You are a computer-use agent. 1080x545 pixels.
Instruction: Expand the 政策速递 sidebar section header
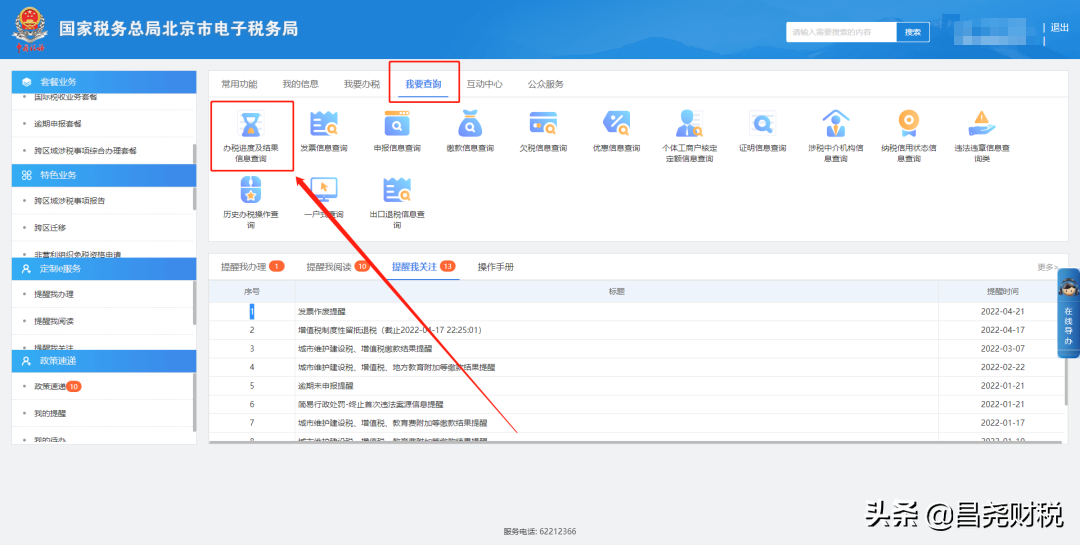(x=102, y=360)
